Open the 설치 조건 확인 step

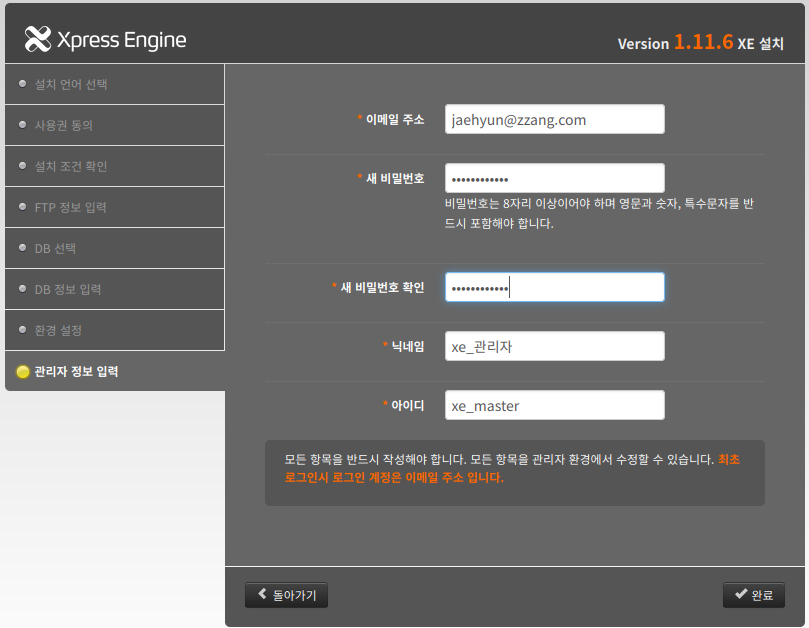[x=115, y=166]
